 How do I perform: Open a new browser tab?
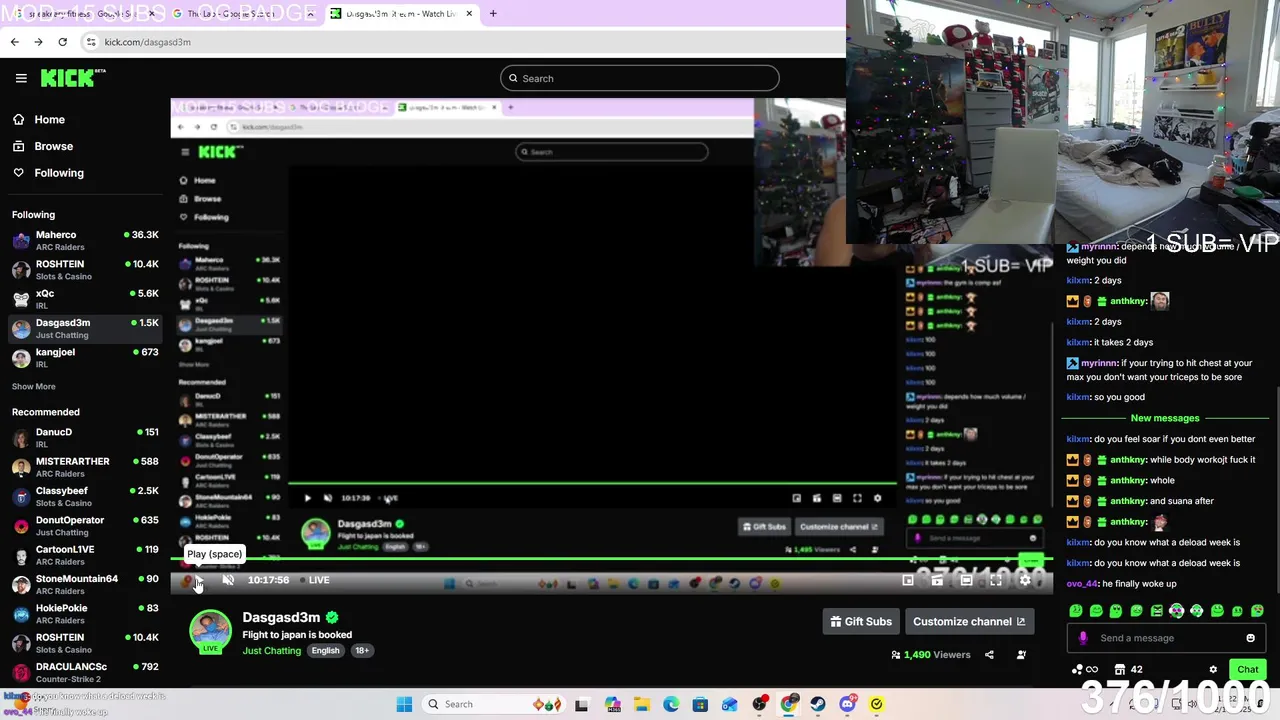coord(493,14)
